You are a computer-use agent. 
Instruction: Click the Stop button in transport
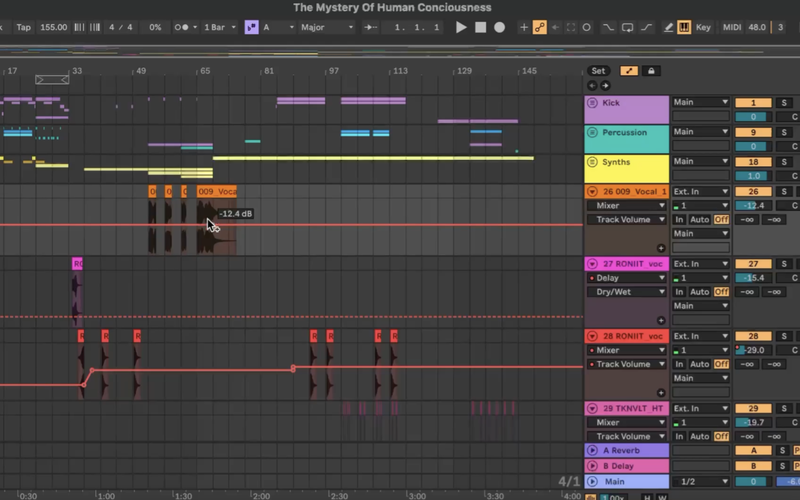480,27
